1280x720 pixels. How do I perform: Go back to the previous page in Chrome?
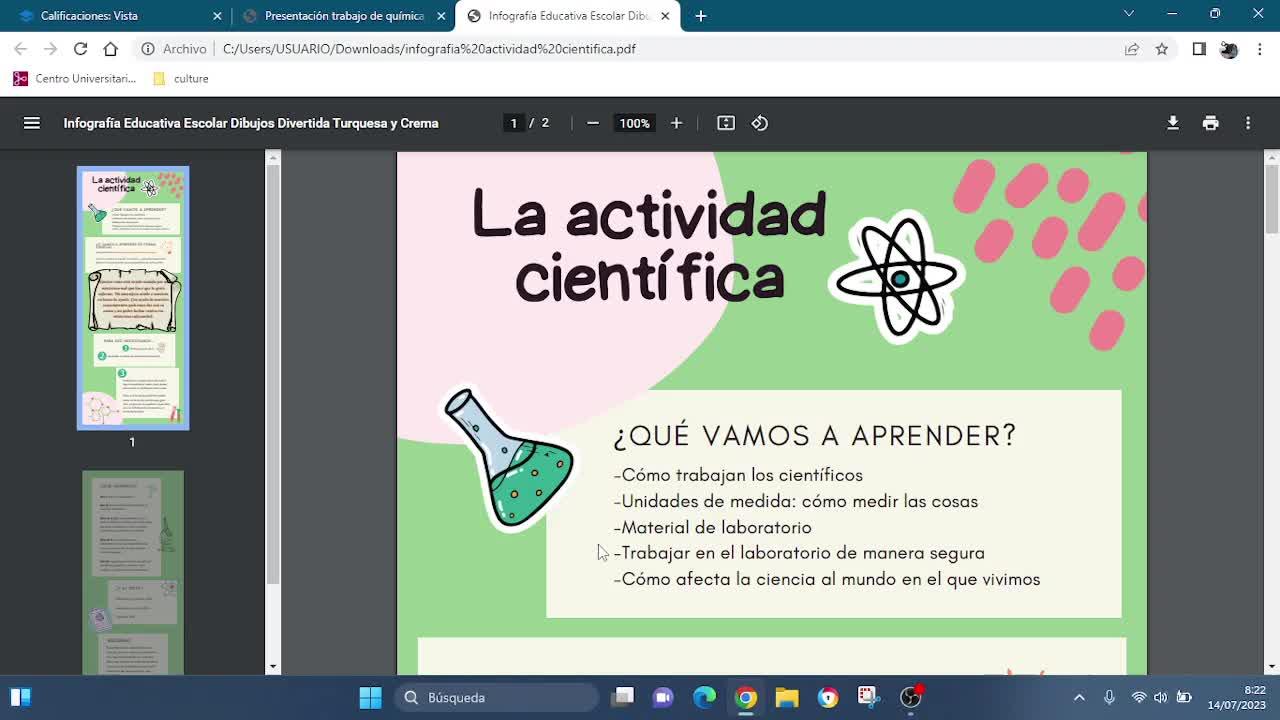(20, 49)
